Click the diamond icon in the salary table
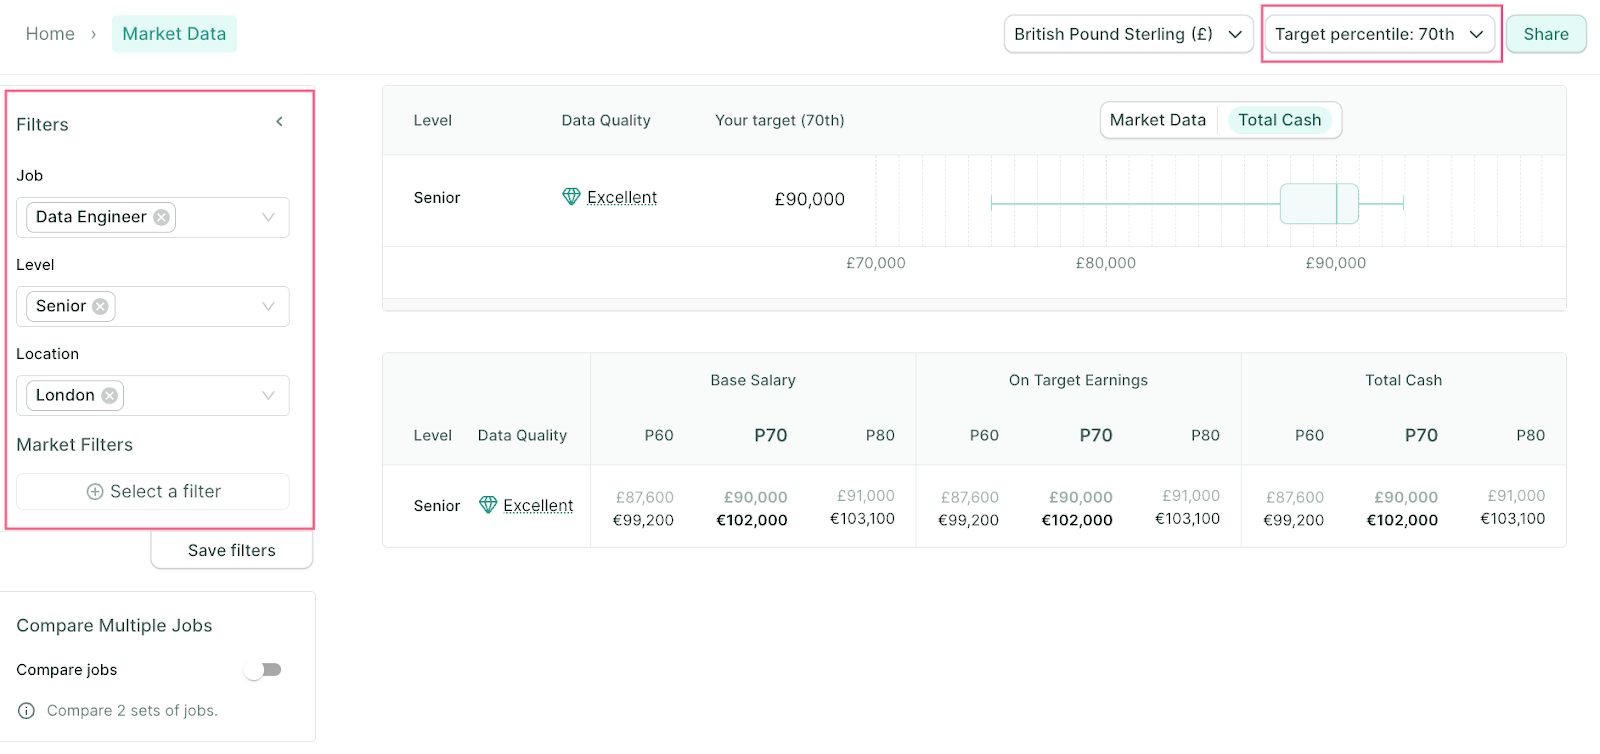This screenshot has width=1600, height=754. [x=488, y=505]
